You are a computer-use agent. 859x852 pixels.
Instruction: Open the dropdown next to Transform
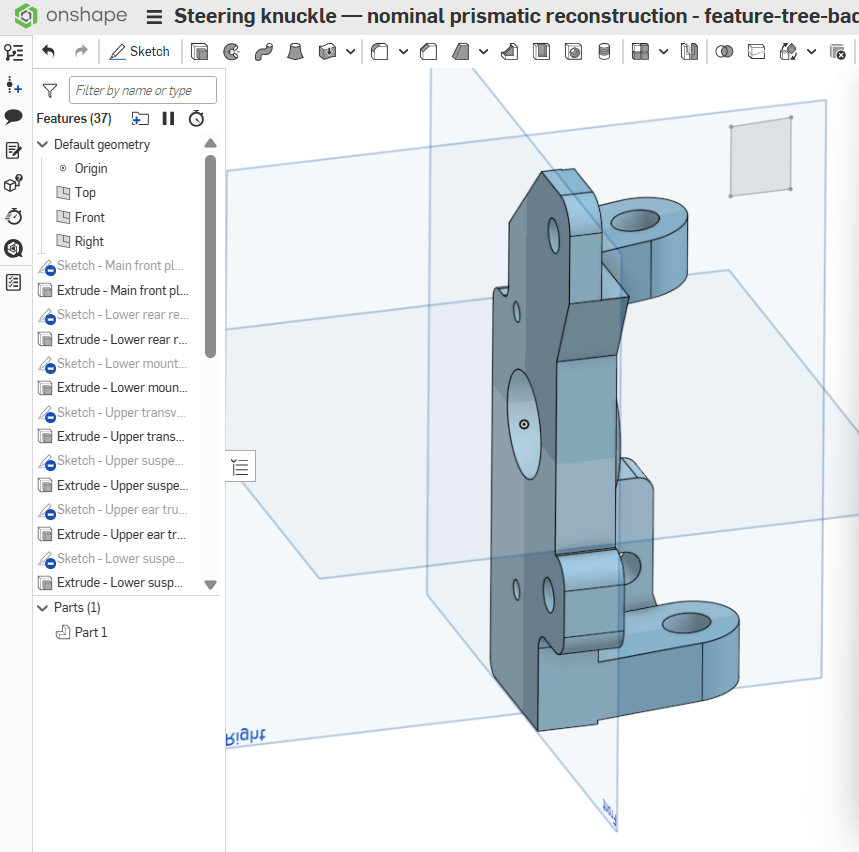(812, 52)
